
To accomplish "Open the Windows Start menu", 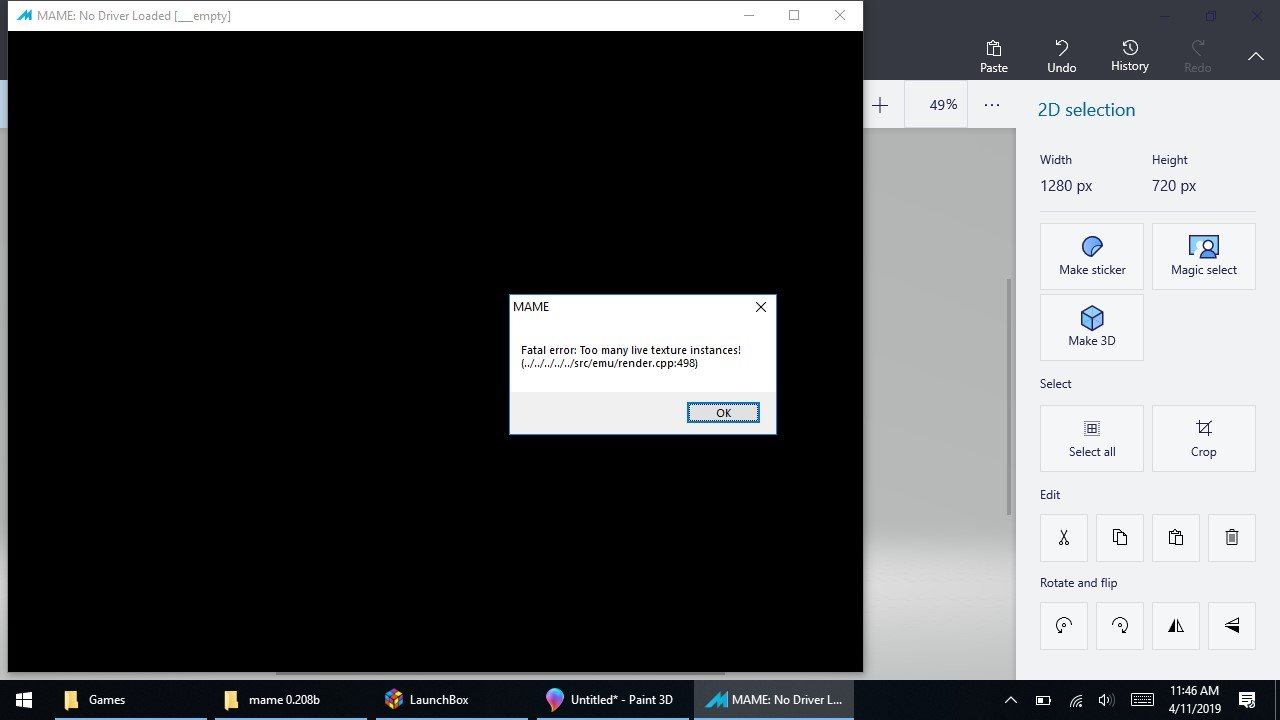I will [x=24, y=700].
